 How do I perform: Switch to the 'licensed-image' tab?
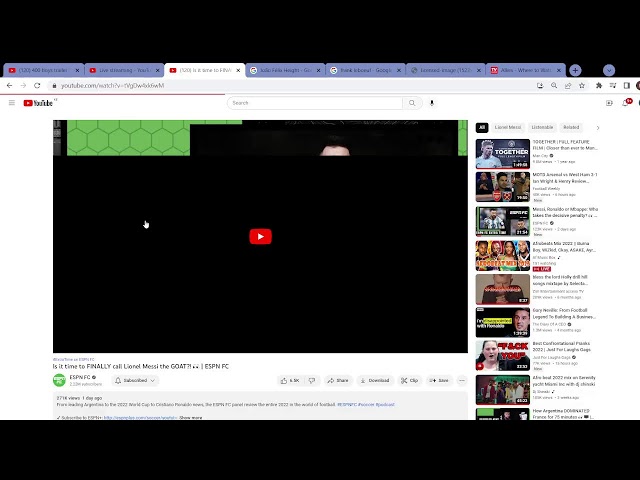pyautogui.click(x=445, y=70)
